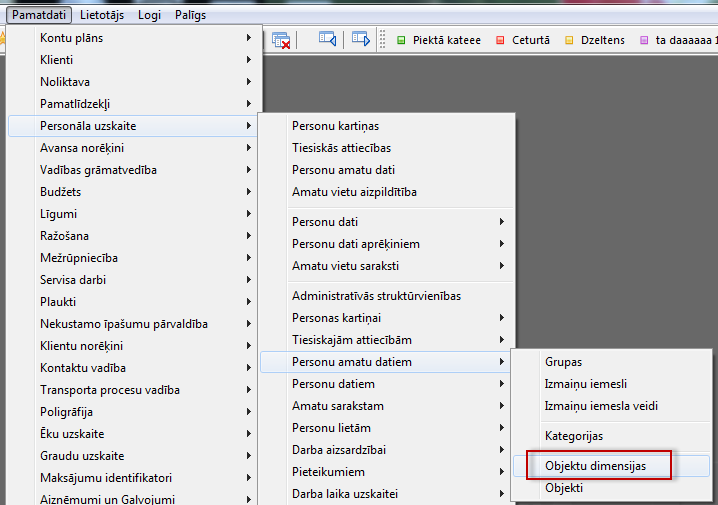Open Izmaiņu iemesli item
The image size is (718, 505).
coord(611,384)
